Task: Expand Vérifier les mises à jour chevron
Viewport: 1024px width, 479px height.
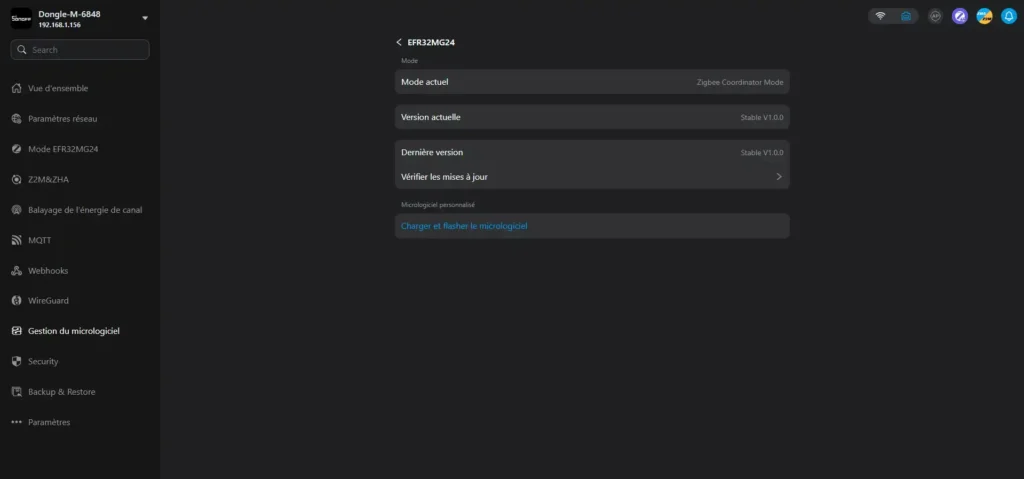Action: (778, 177)
